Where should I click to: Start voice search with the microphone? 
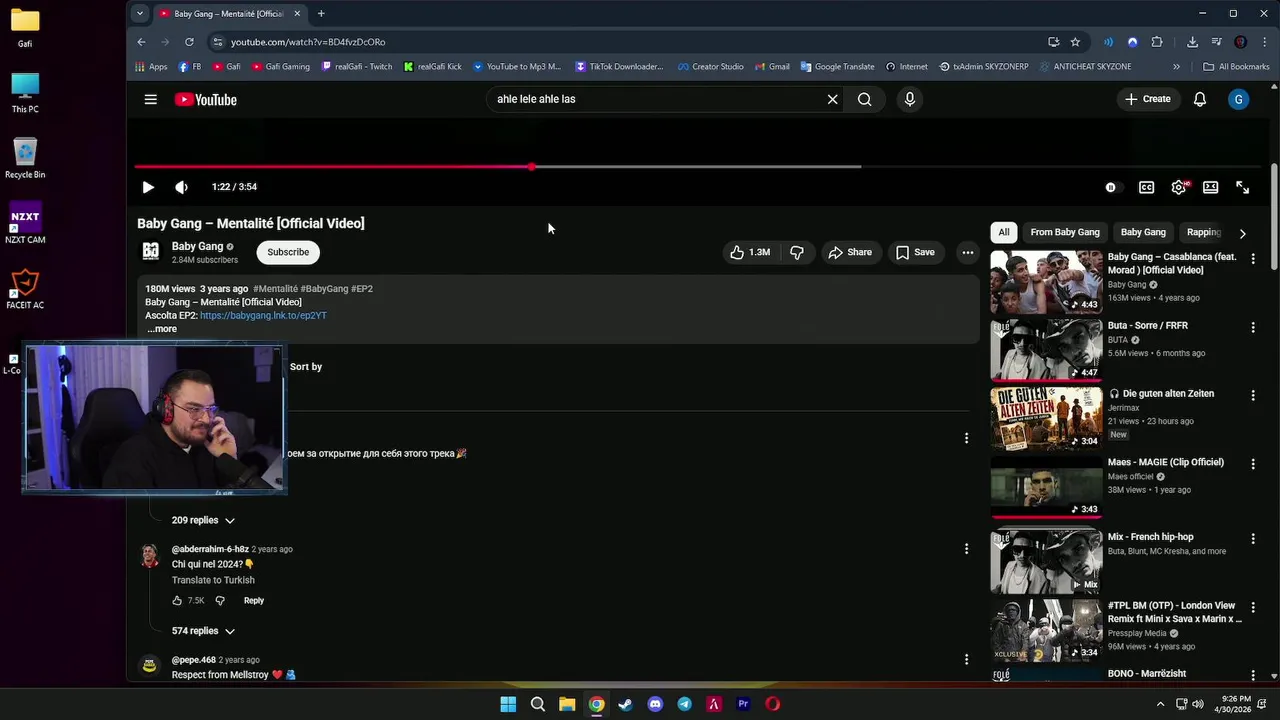tap(909, 99)
